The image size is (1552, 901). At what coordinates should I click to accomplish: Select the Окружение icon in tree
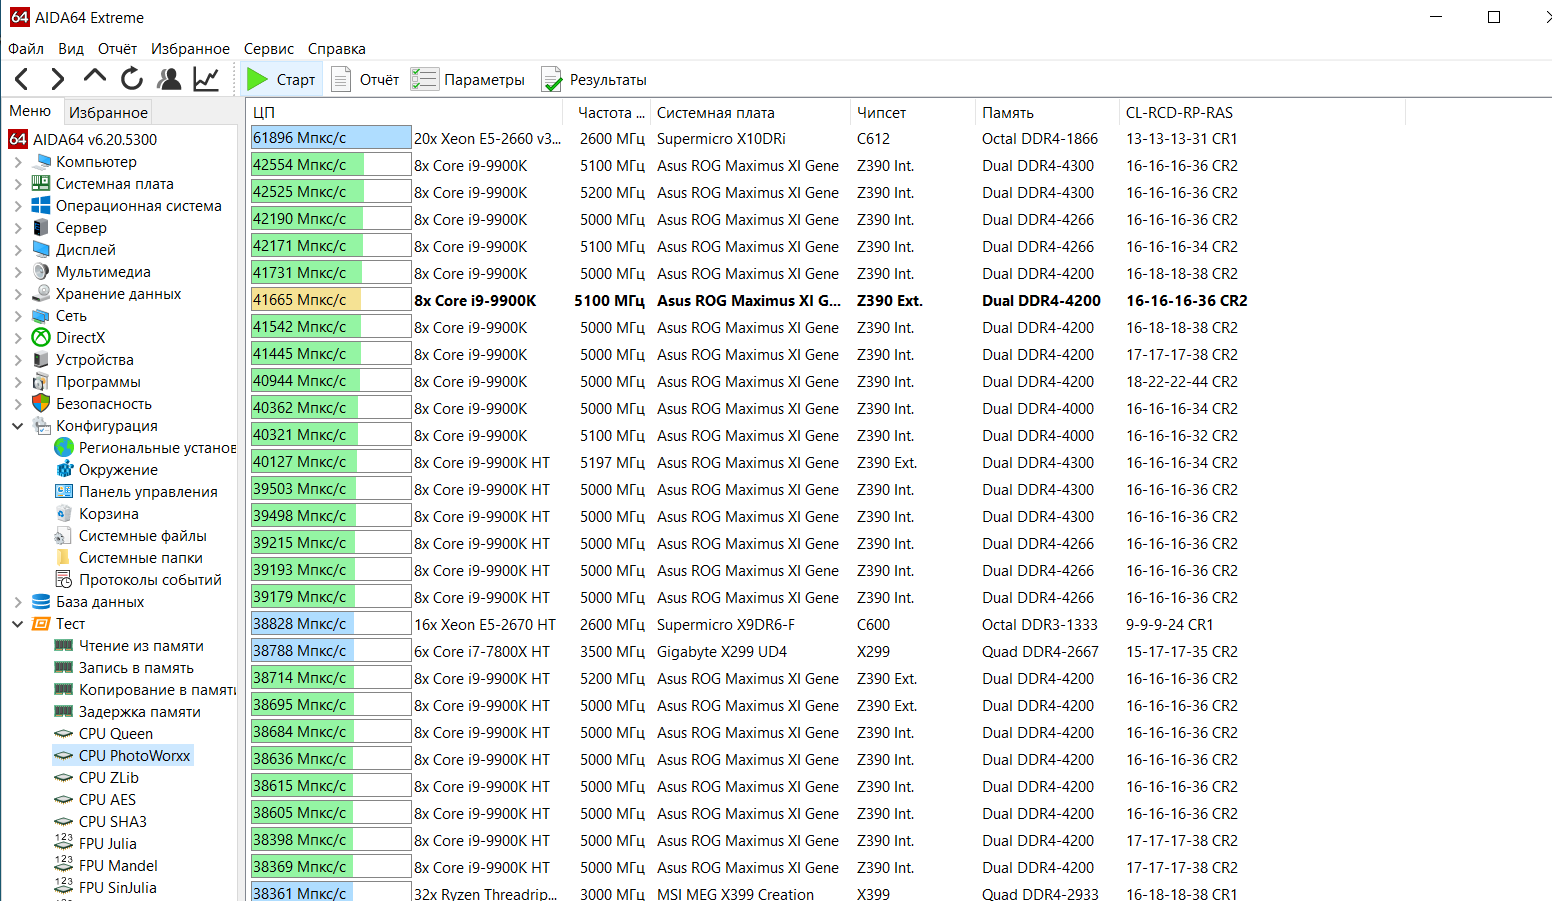(64, 470)
